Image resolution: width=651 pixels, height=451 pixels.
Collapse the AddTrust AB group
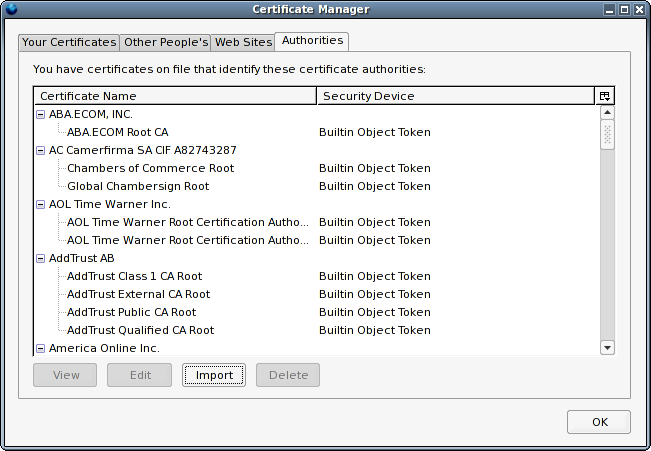click(x=40, y=258)
